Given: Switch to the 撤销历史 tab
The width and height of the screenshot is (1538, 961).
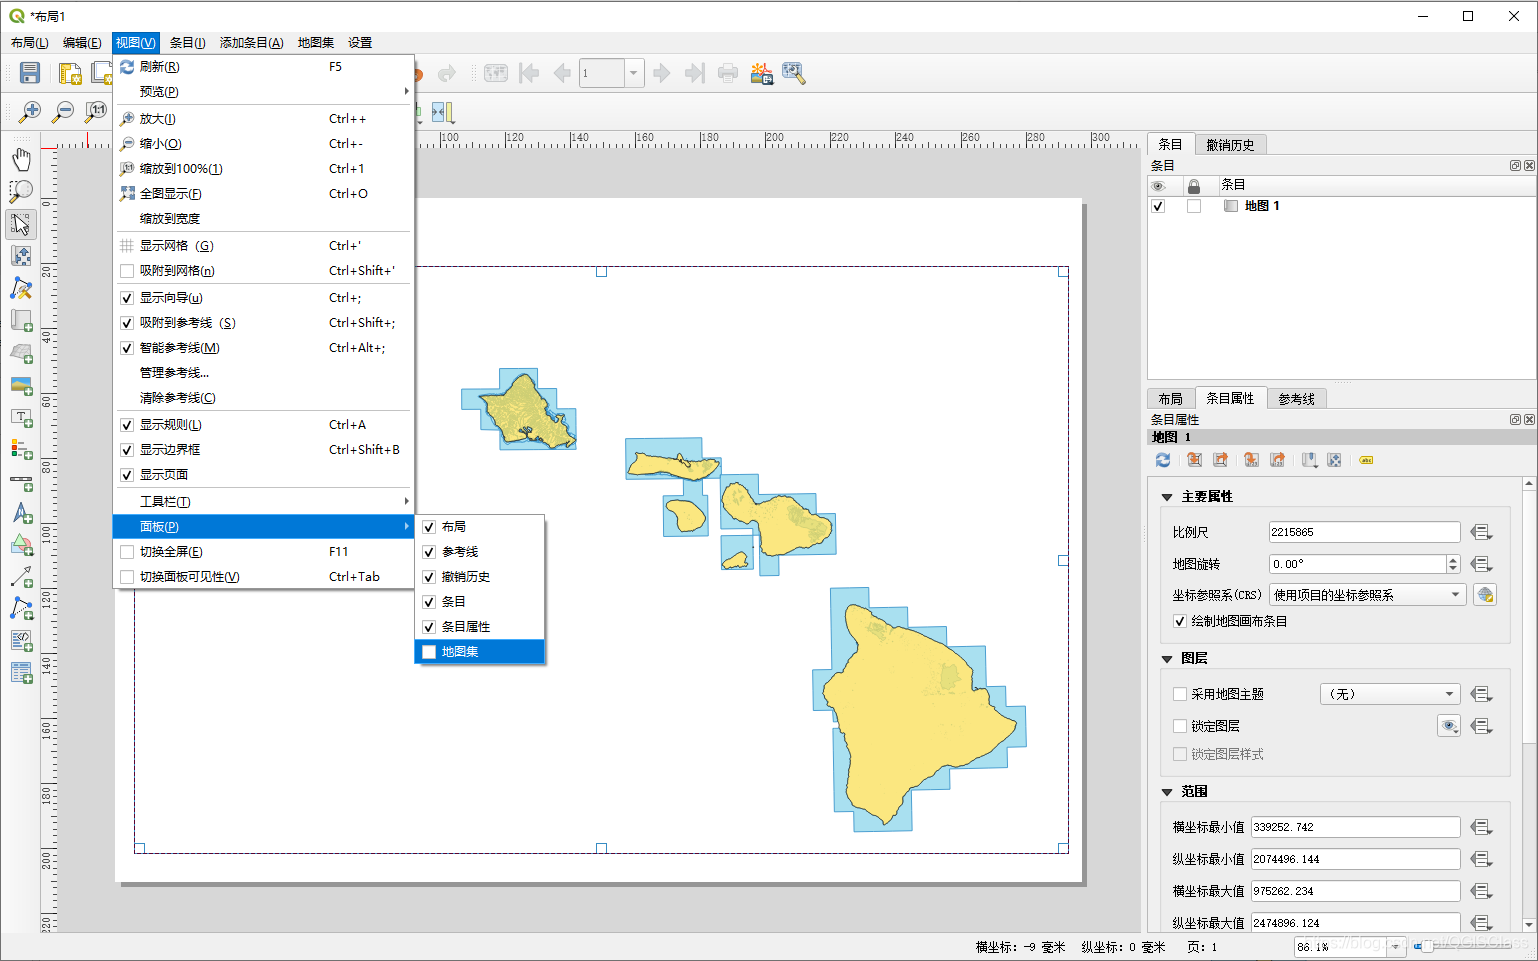Looking at the screenshot, I should [1229, 145].
